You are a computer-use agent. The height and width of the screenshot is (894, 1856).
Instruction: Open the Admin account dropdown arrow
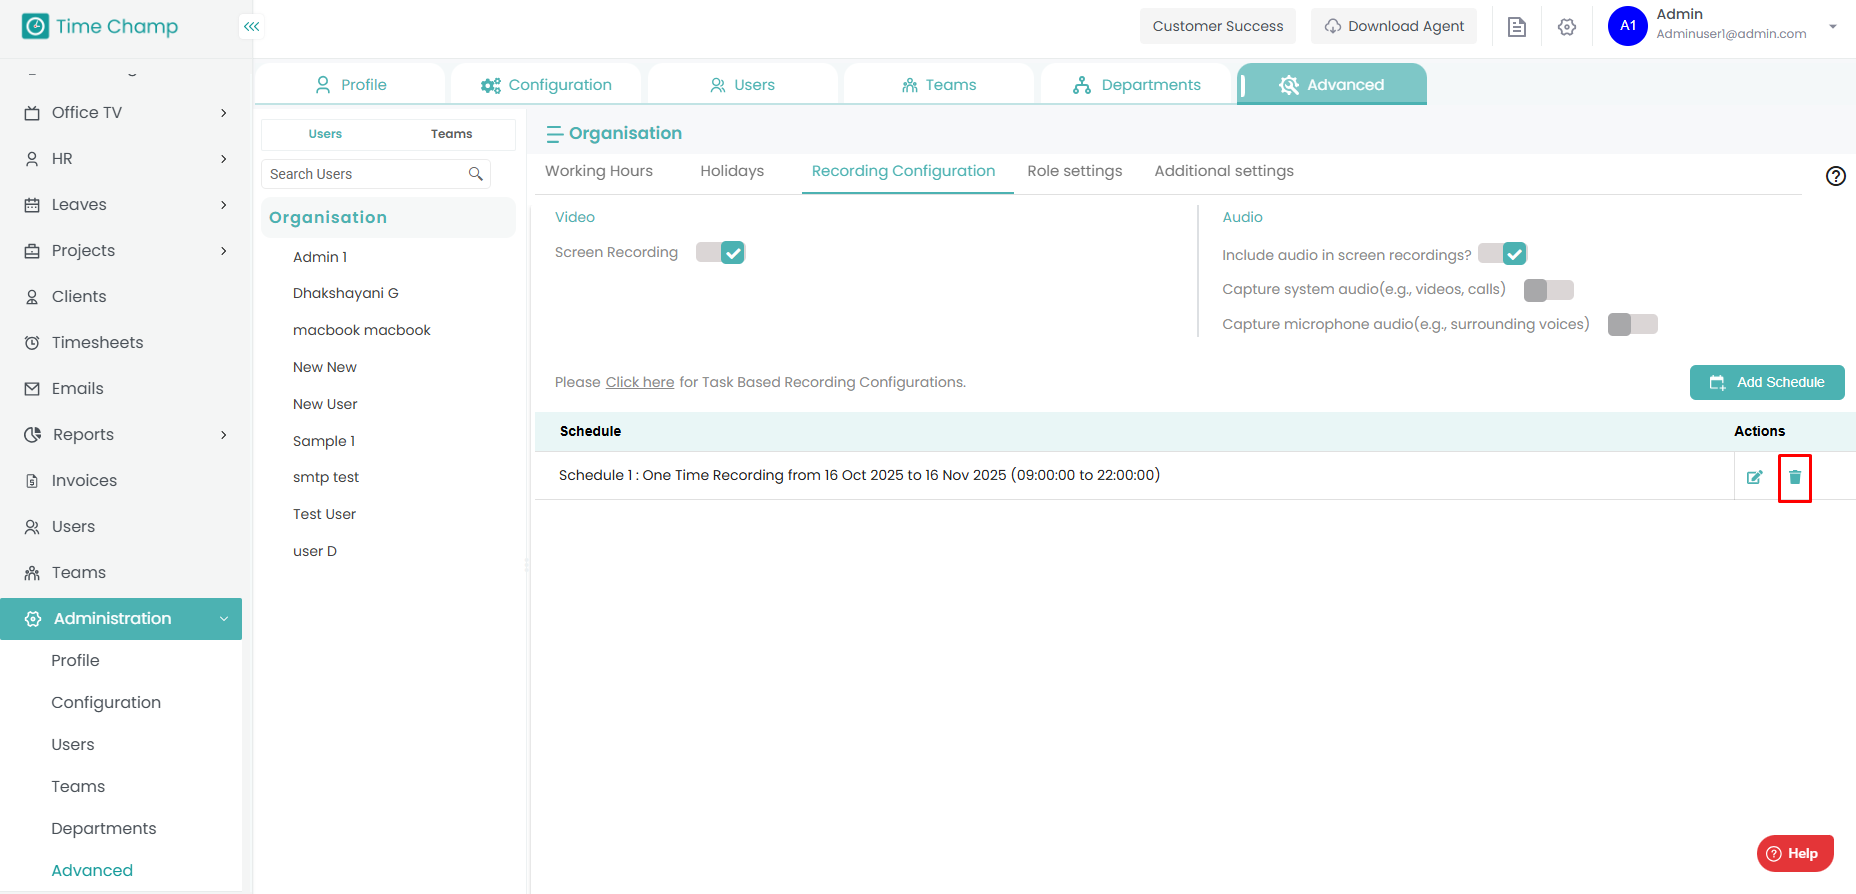1832,27
